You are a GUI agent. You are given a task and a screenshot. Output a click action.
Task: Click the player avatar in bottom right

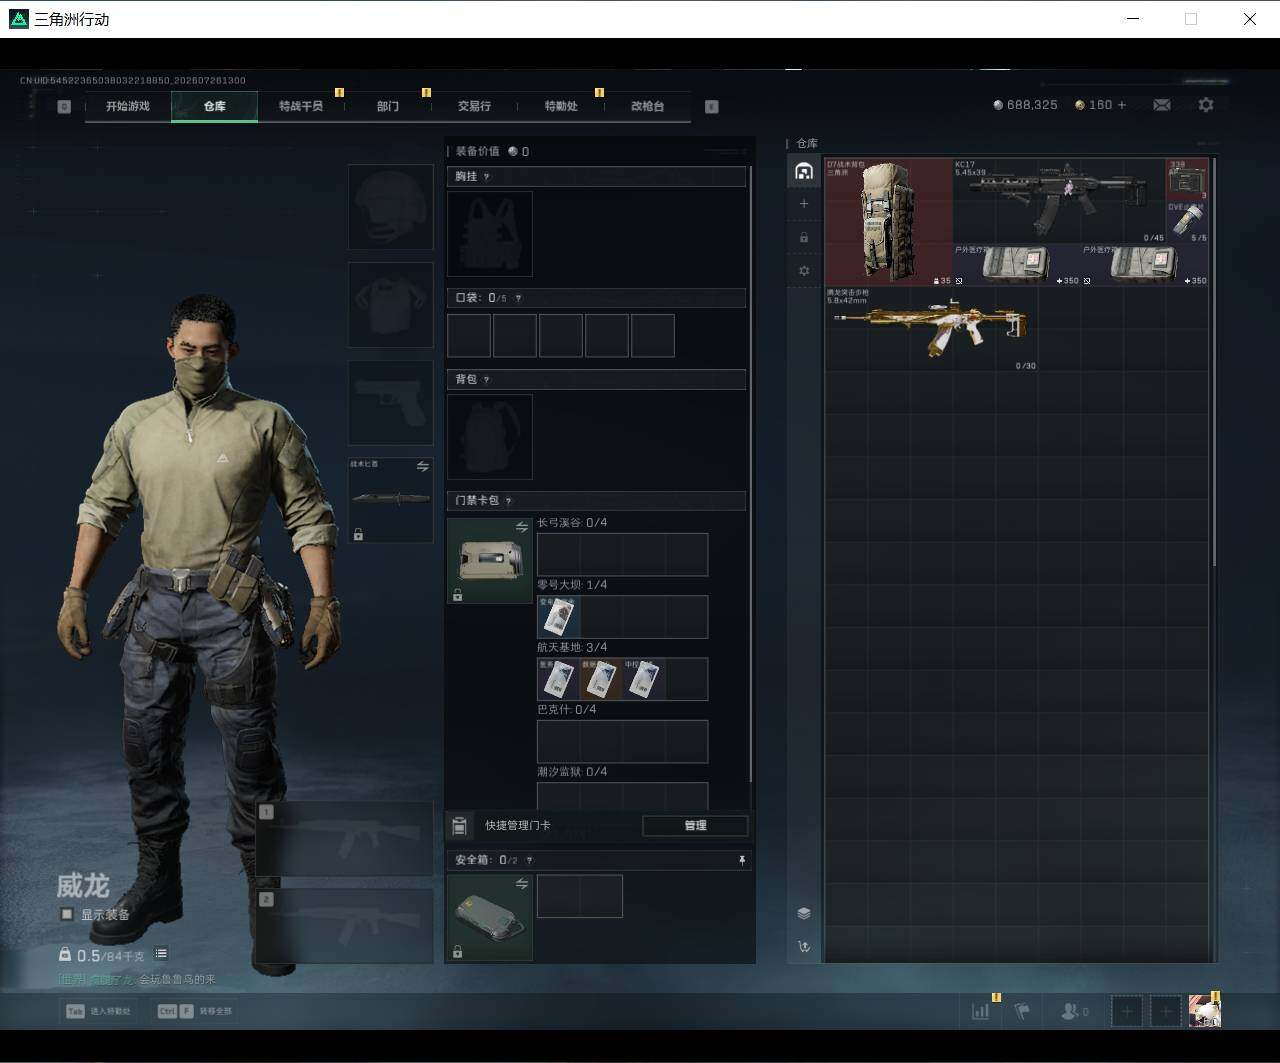(1204, 1011)
